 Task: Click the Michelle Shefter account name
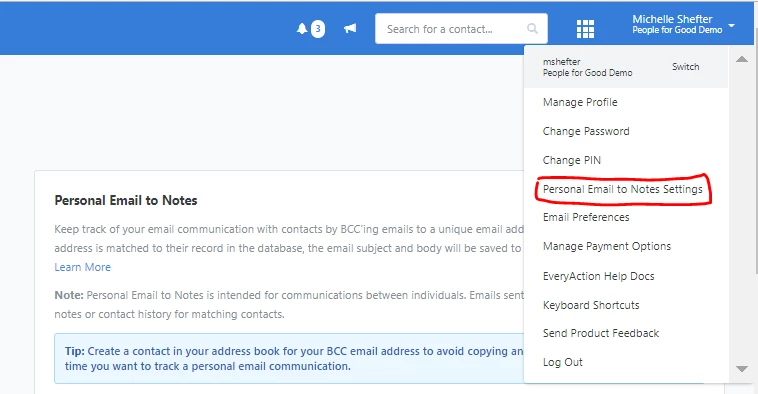672,19
